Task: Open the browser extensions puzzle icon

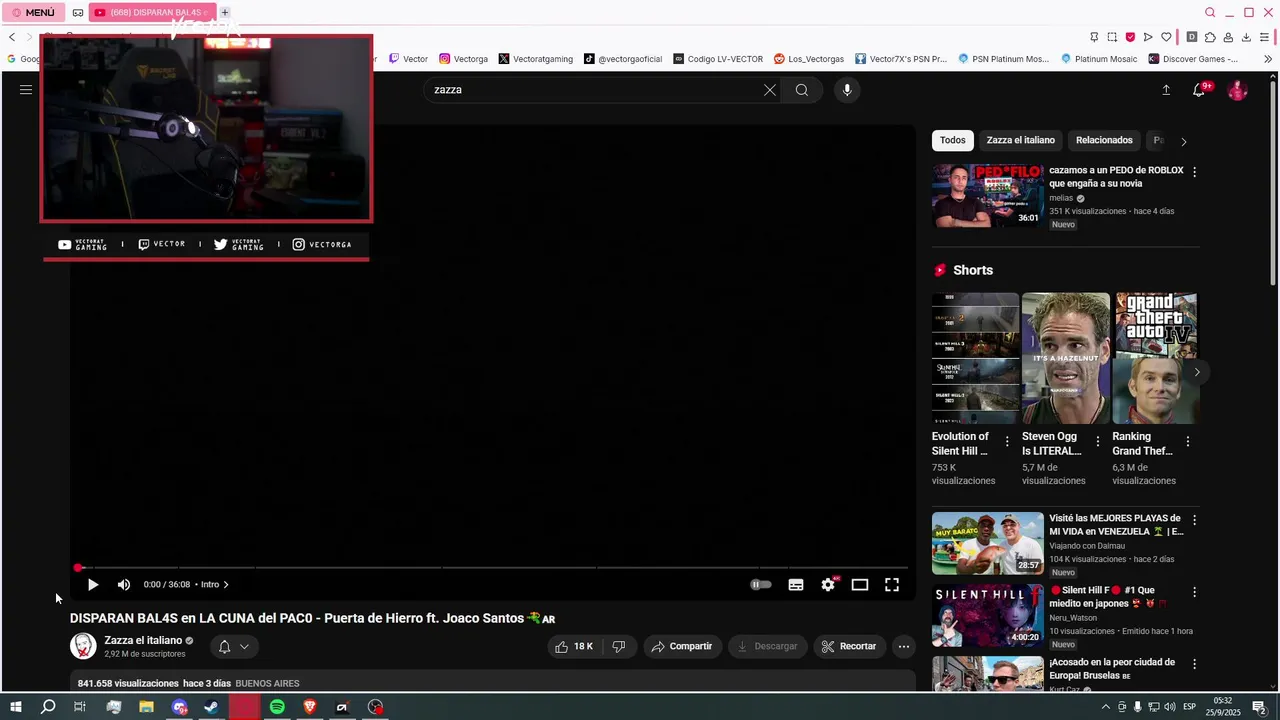Action: coord(1210,37)
